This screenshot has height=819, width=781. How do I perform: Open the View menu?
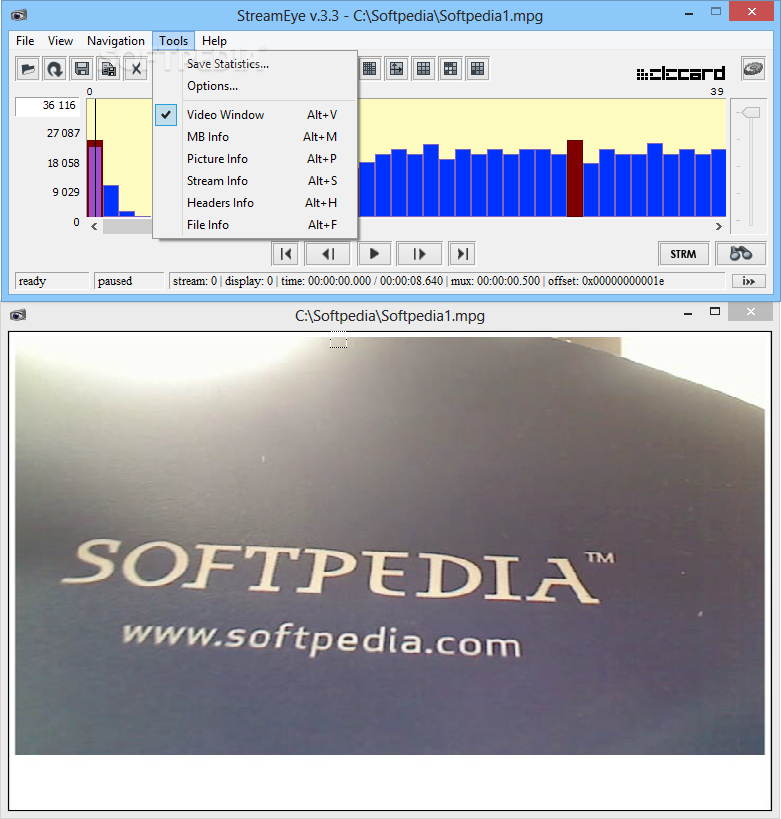point(60,41)
